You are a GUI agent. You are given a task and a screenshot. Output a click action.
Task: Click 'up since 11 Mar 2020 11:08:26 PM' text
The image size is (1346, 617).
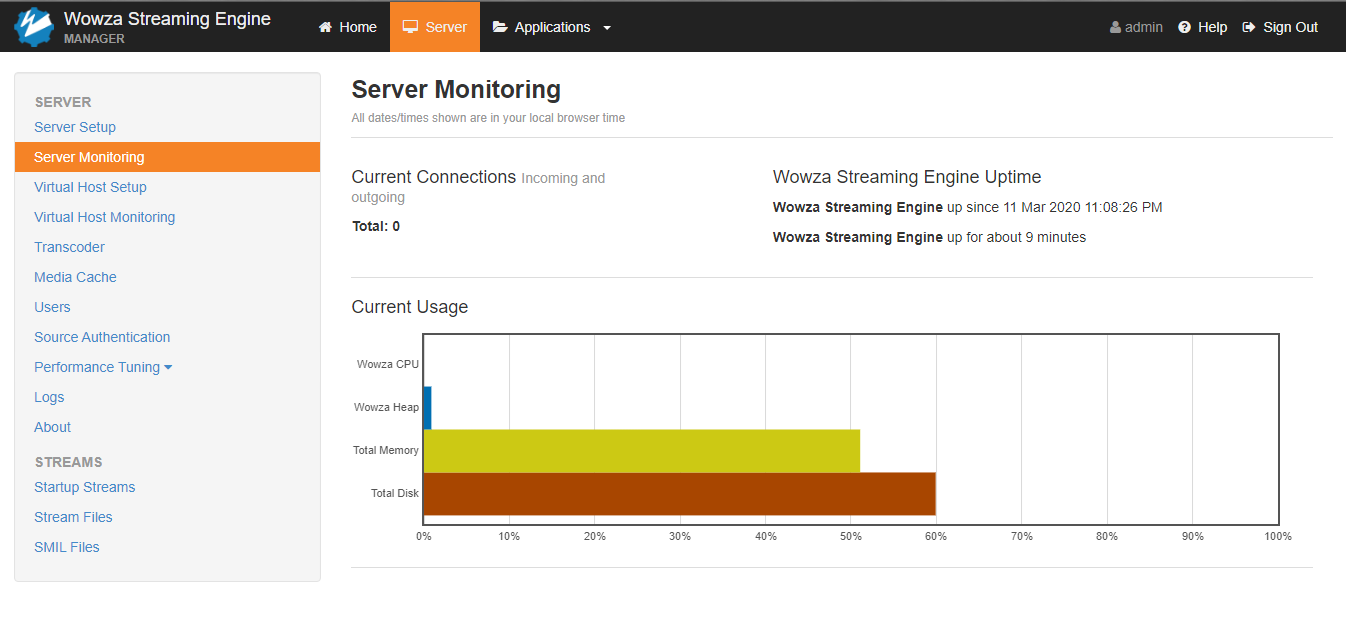tap(1054, 207)
